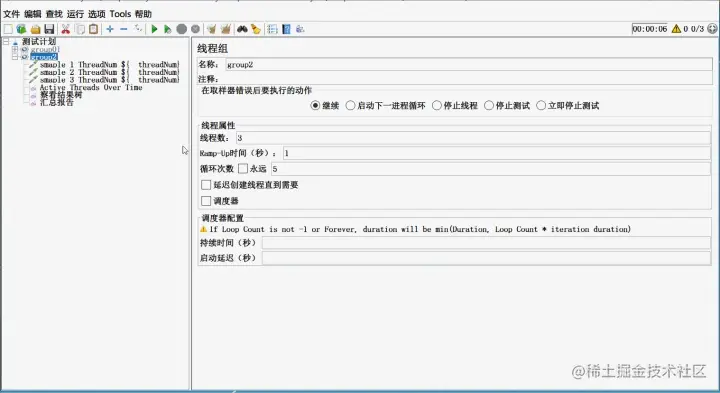Click the grey Stop button icon

pos(182,29)
